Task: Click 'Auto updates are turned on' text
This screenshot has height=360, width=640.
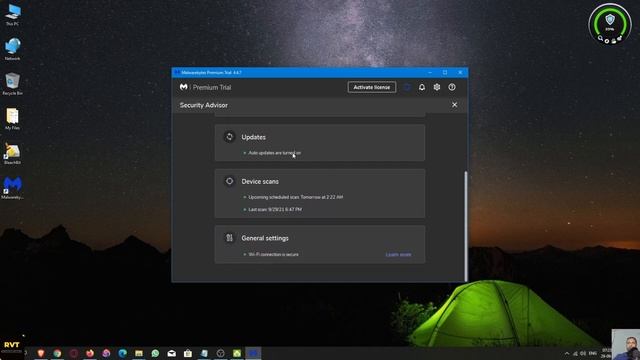Action: (x=275, y=153)
